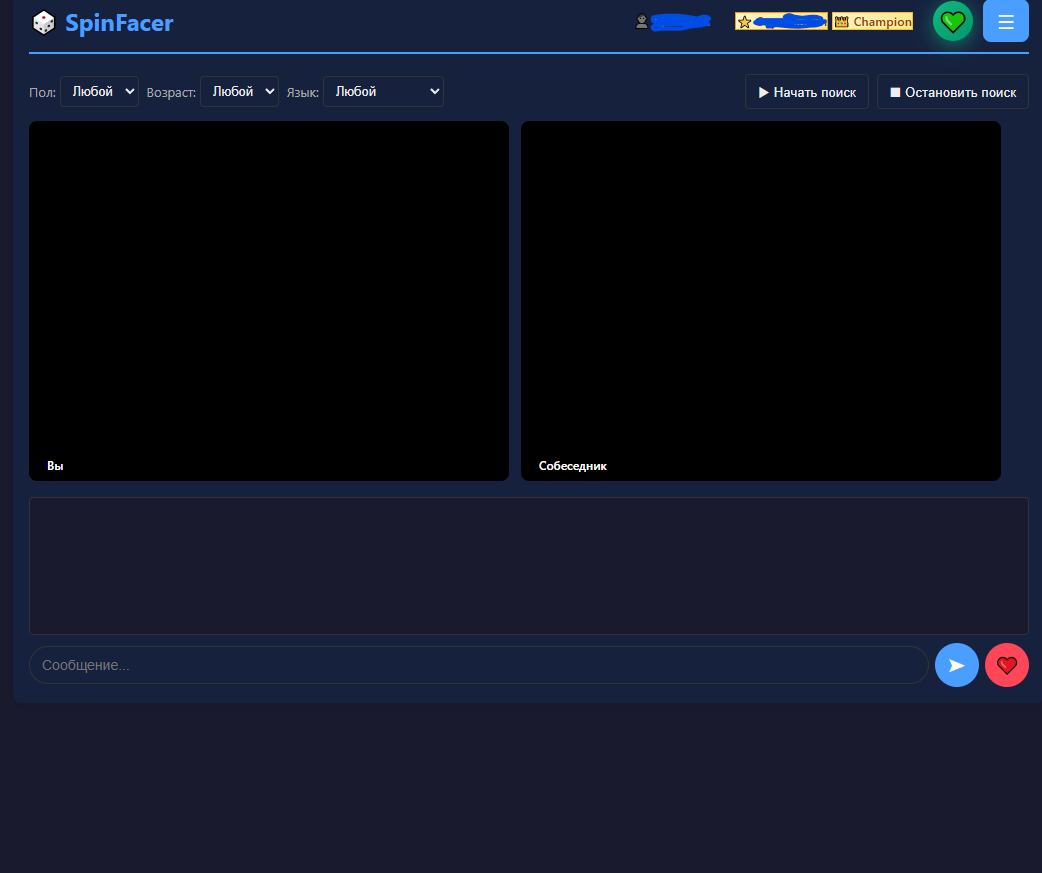
Task: Click the user profile icon next to the username
Action: (x=641, y=21)
